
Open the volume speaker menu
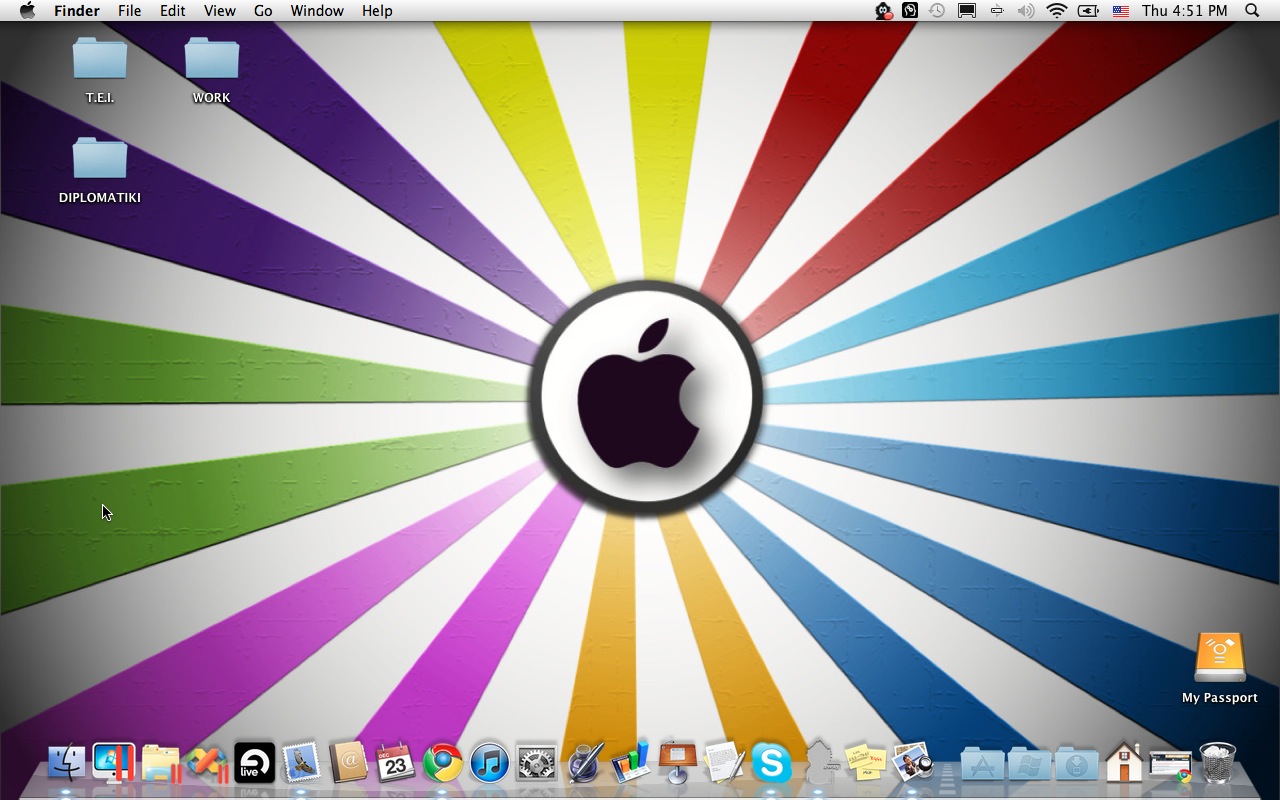(x=1026, y=11)
